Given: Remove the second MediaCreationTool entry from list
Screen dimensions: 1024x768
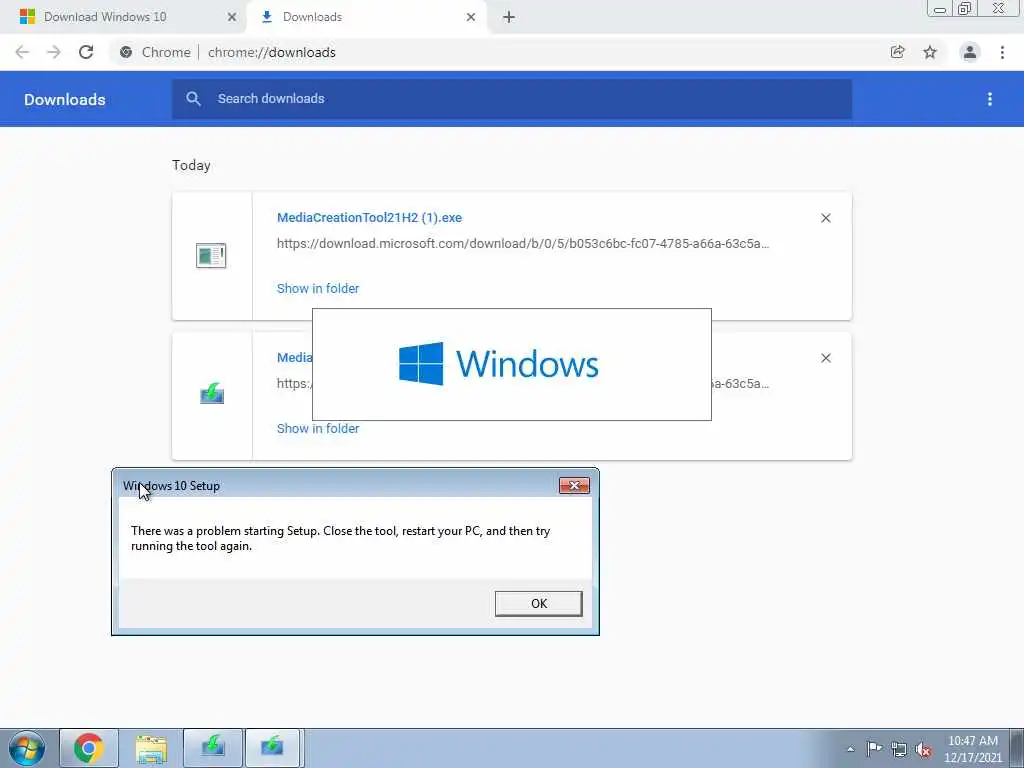Looking at the screenshot, I should pos(825,358).
